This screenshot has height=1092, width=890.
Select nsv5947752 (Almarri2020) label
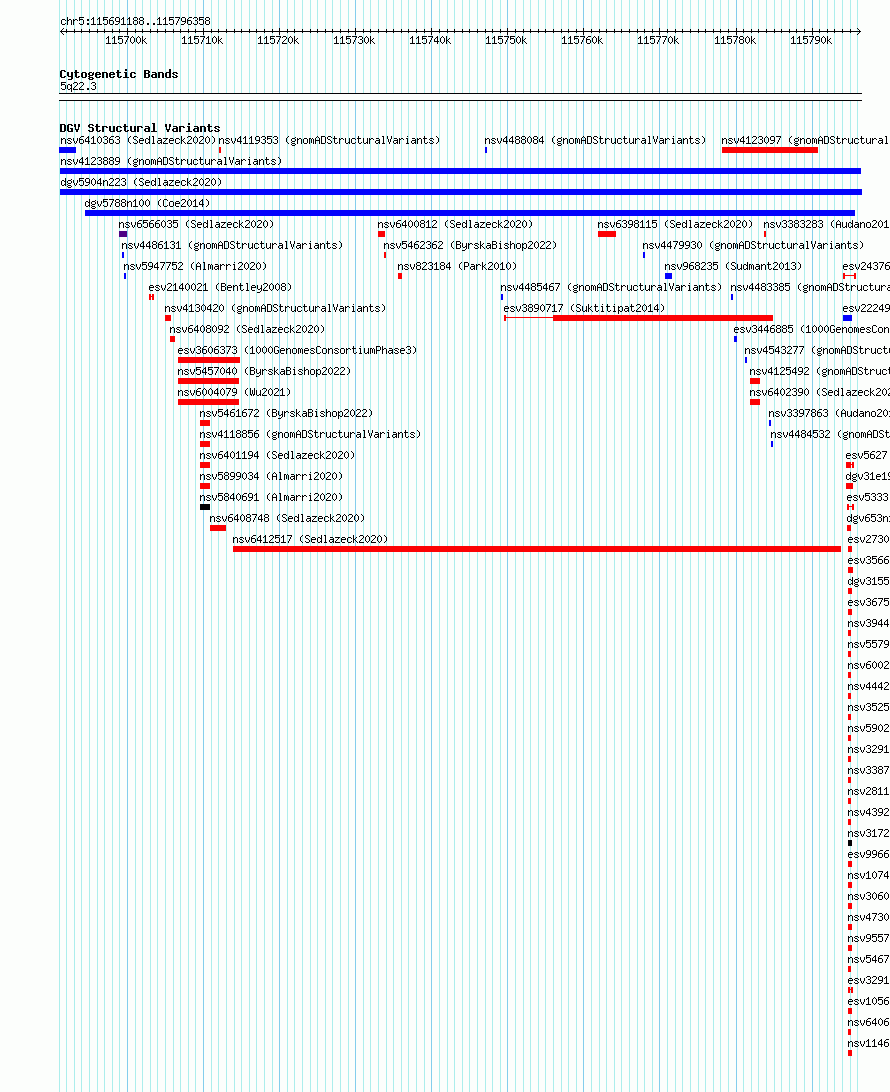pos(196,266)
